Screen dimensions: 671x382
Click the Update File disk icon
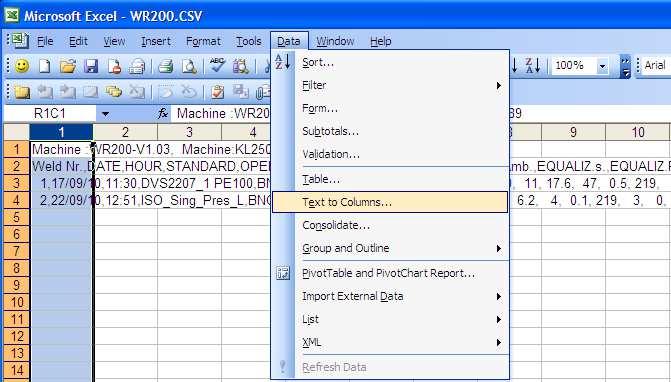click(x=240, y=92)
